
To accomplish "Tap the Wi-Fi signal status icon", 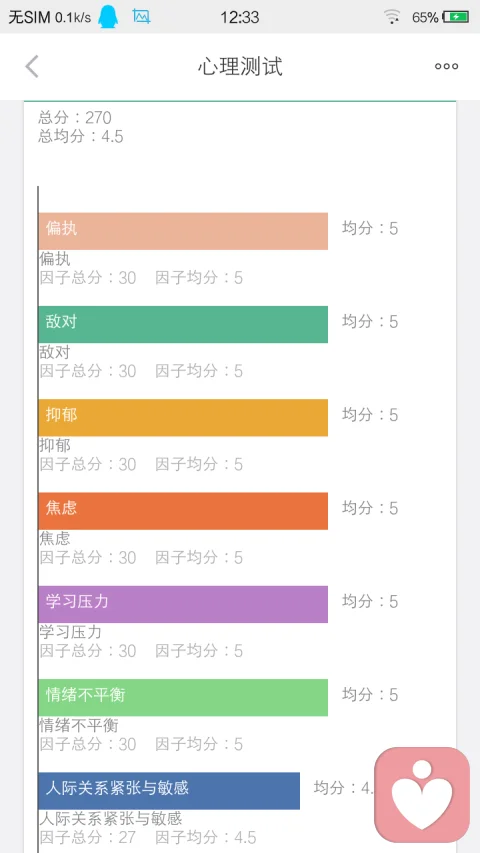I will 392,17.
